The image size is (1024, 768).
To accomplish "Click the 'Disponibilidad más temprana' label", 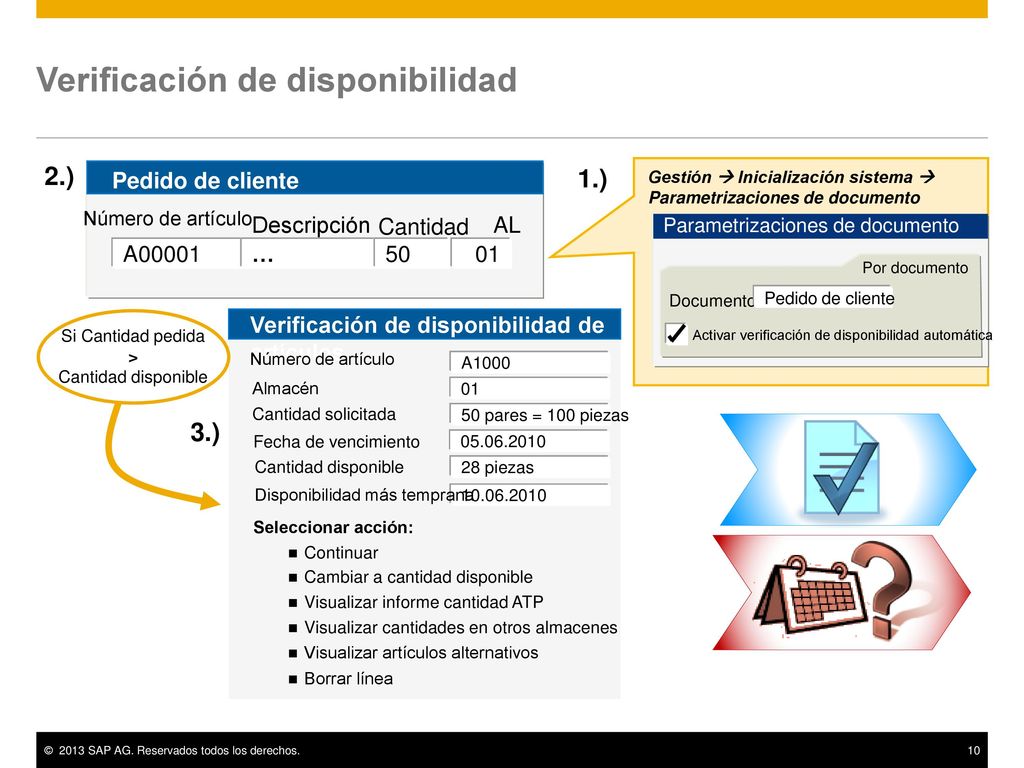I will click(363, 494).
